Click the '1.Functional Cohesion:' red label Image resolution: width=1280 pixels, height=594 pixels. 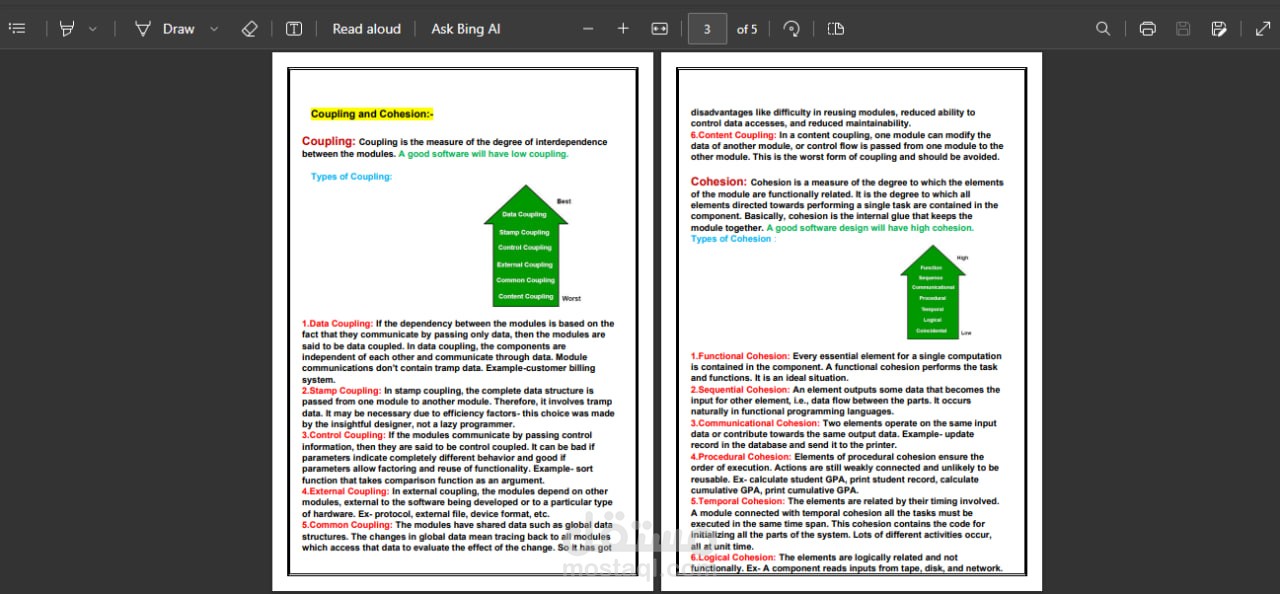pyautogui.click(x=740, y=356)
